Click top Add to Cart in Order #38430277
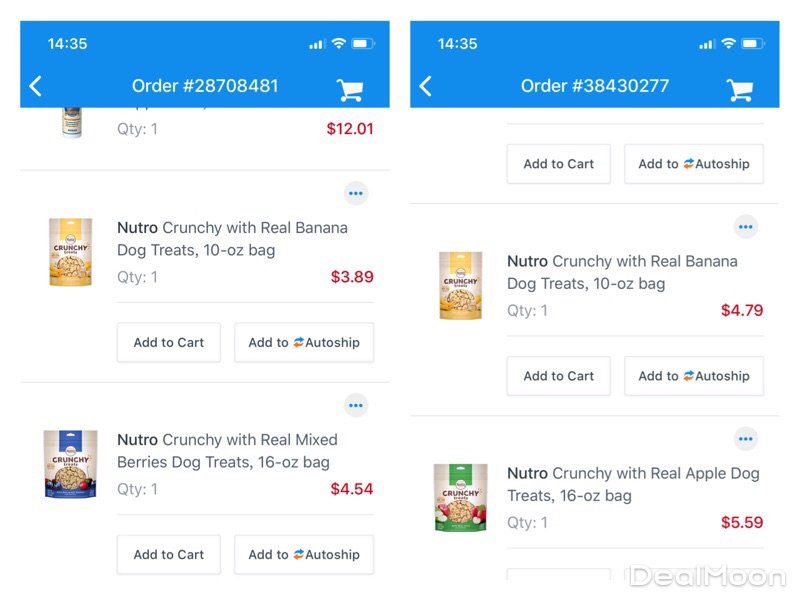Image resolution: width=800 pixels, height=600 pixels. (x=559, y=164)
